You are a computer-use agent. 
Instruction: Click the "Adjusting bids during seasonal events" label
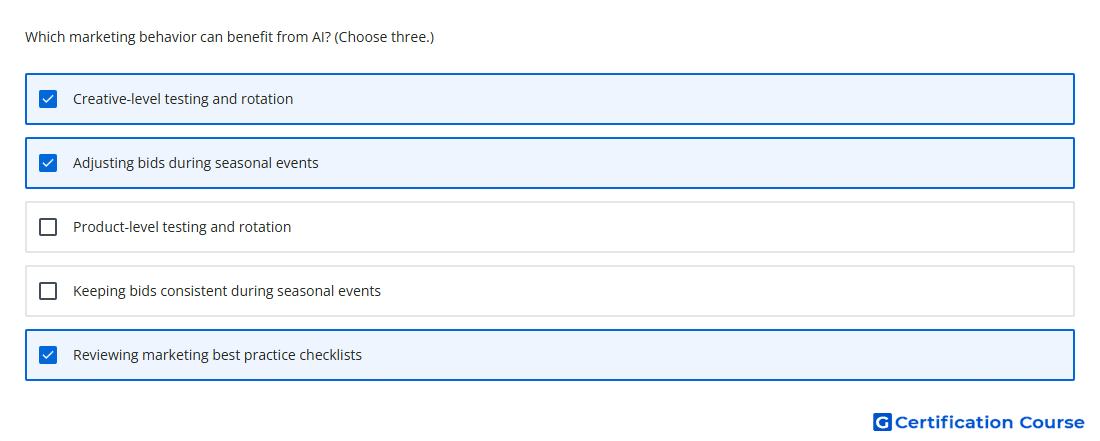coord(196,163)
